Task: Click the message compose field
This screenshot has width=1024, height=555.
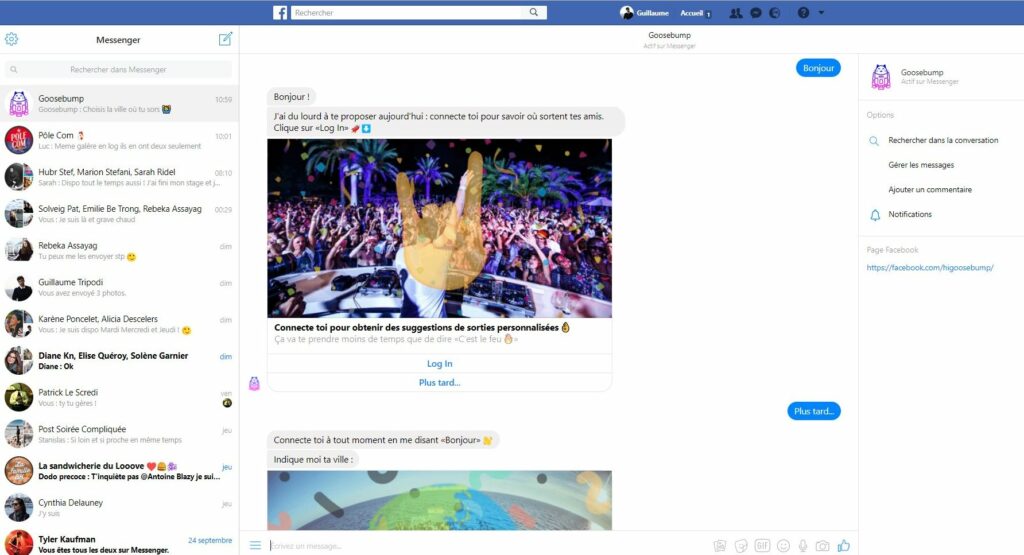Action: (x=487, y=546)
